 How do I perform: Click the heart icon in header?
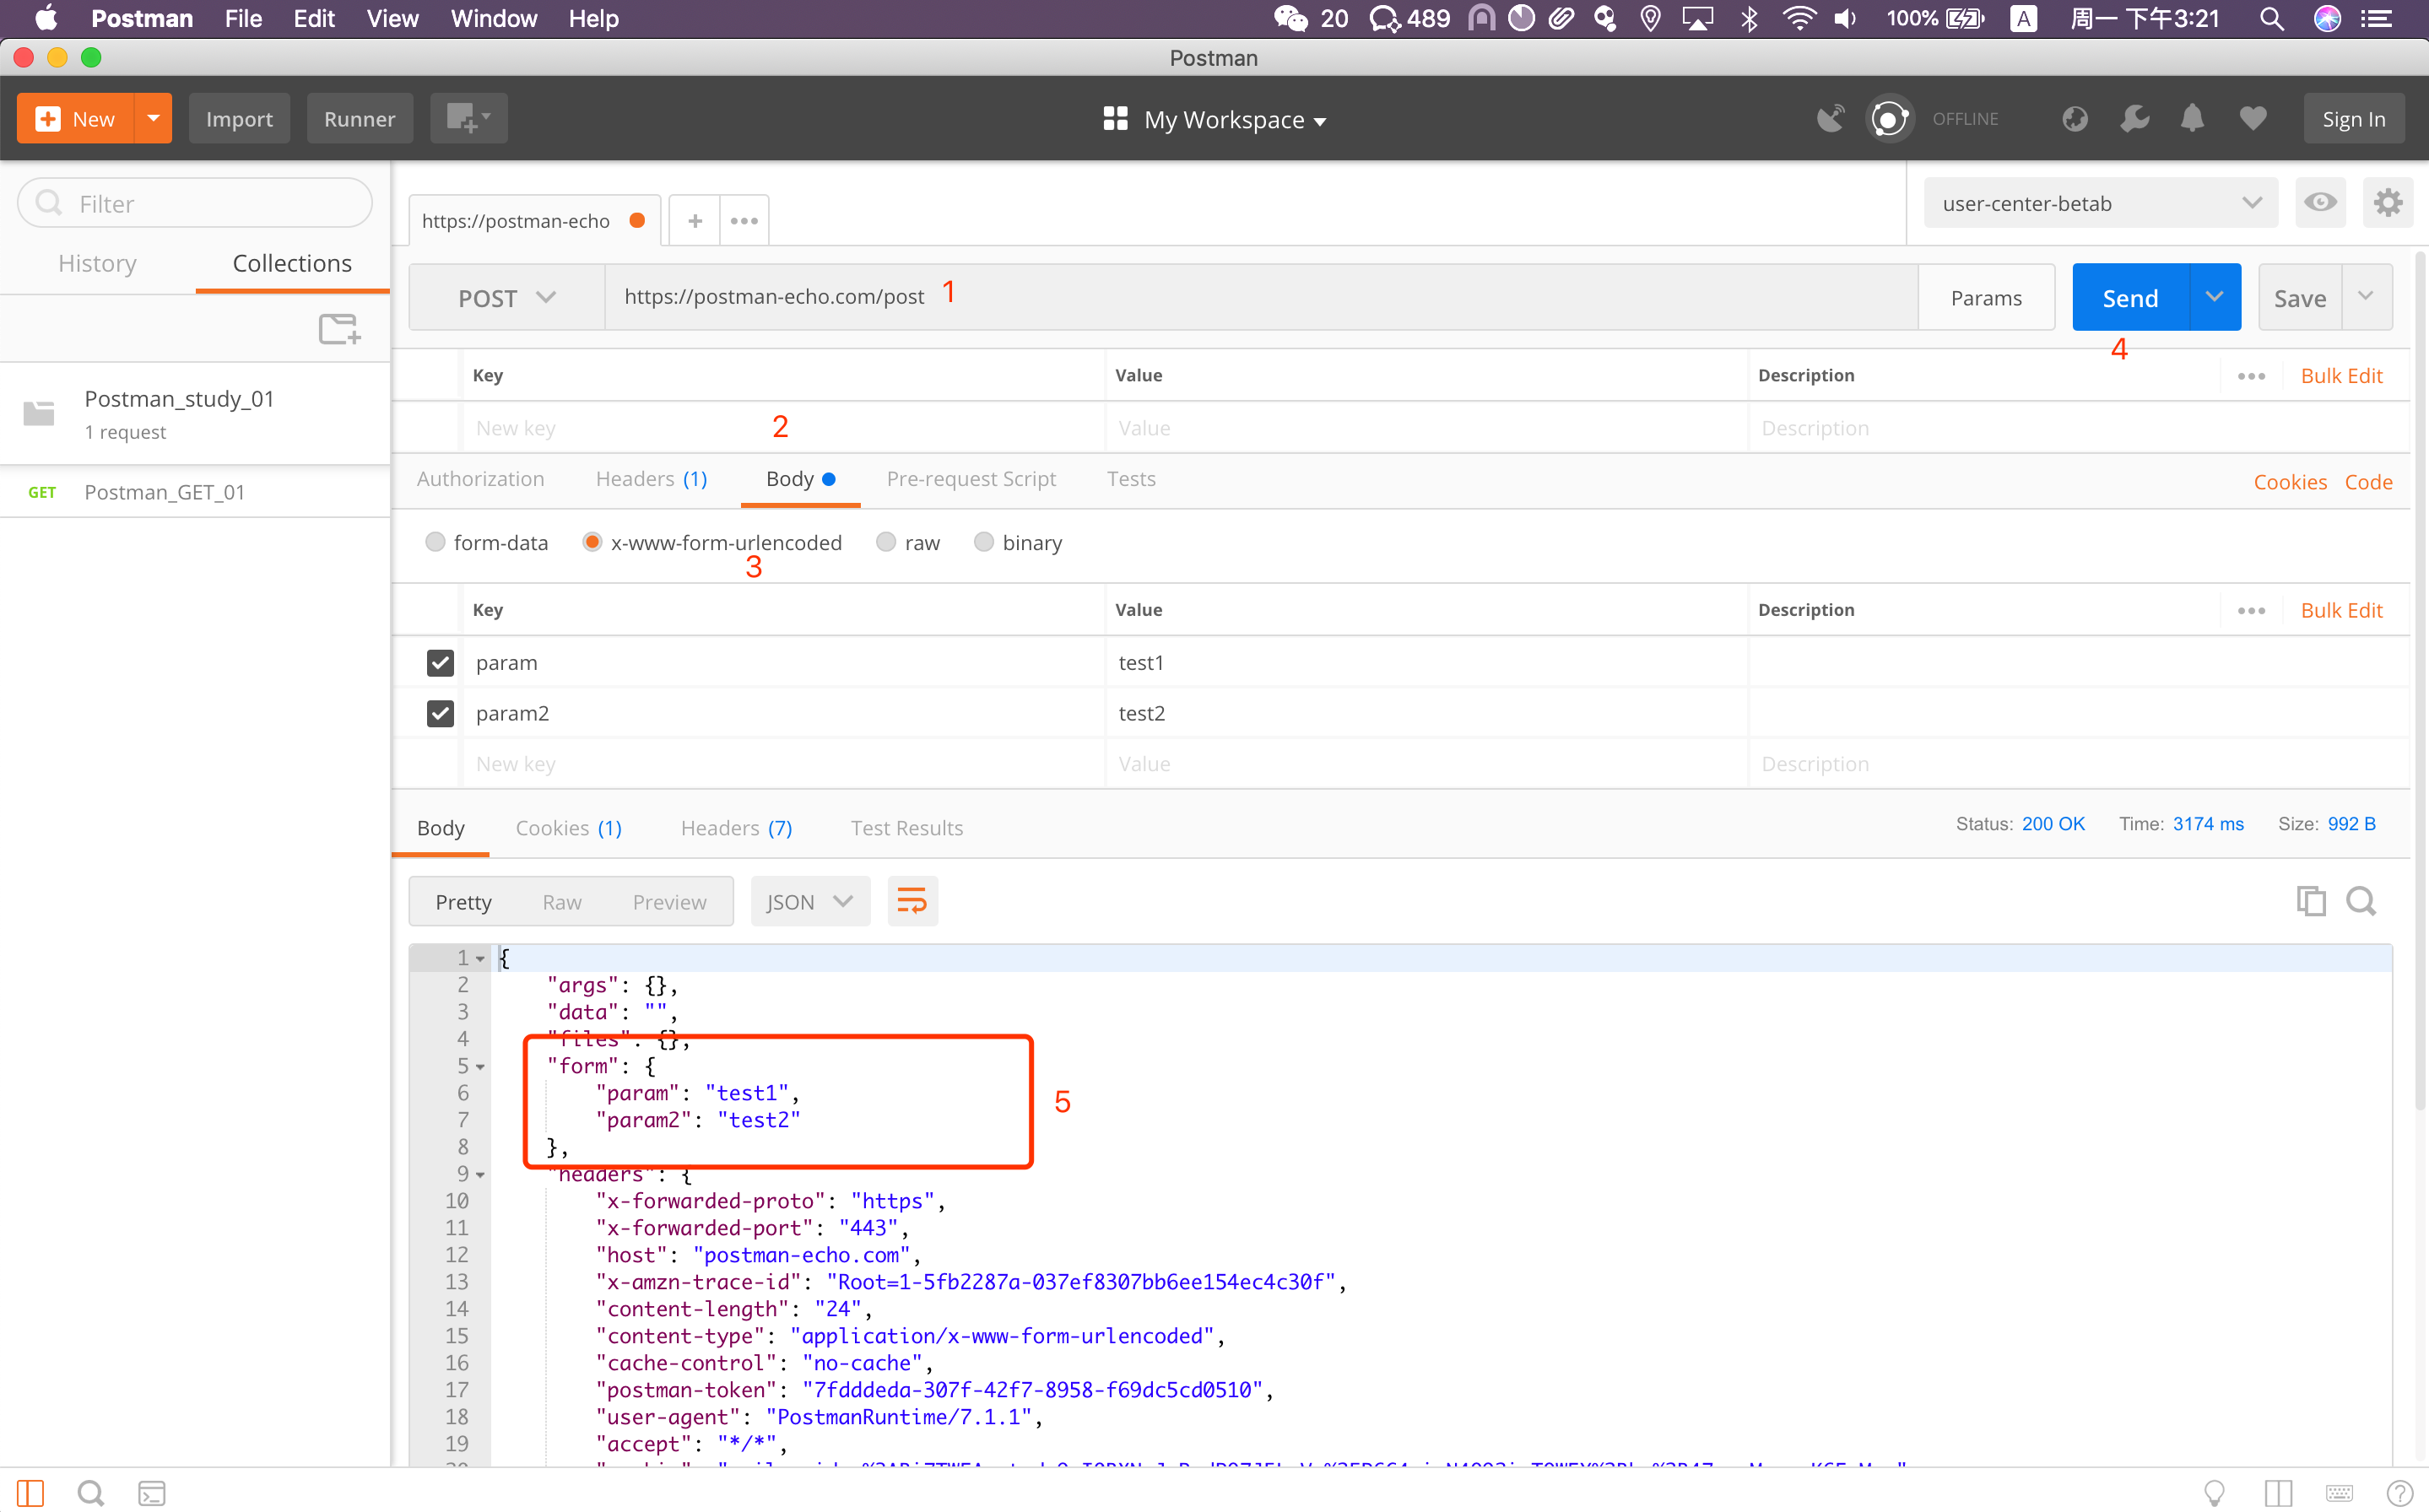2252,119
